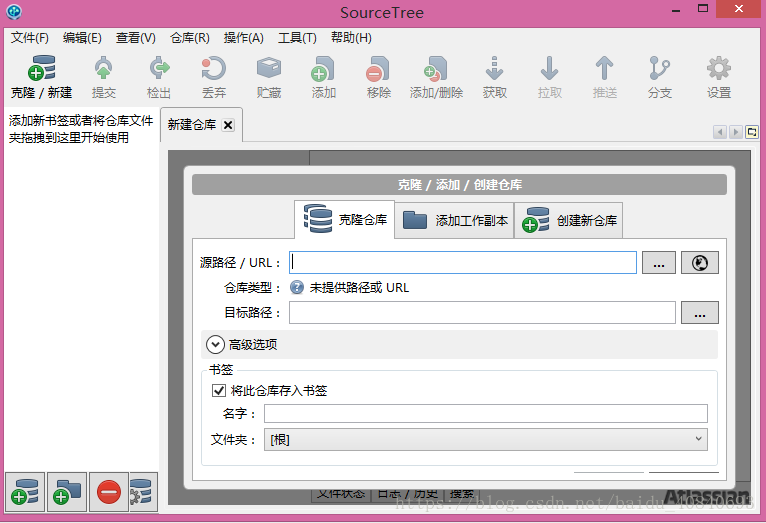Click browse button next to 源路径 / URL
Viewport: 766px width, 523px height.
click(x=659, y=263)
